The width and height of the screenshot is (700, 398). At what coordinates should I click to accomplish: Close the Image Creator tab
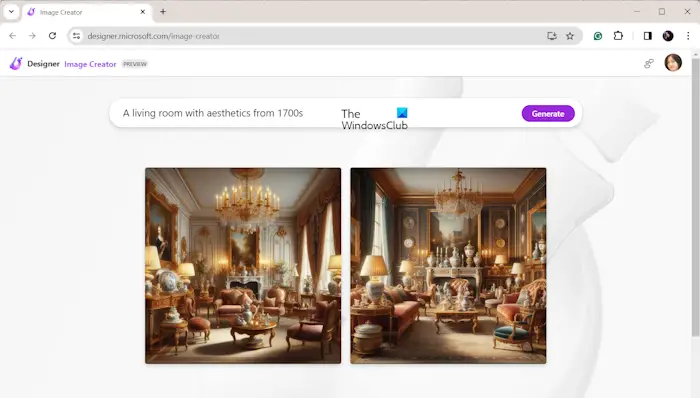[142, 12]
